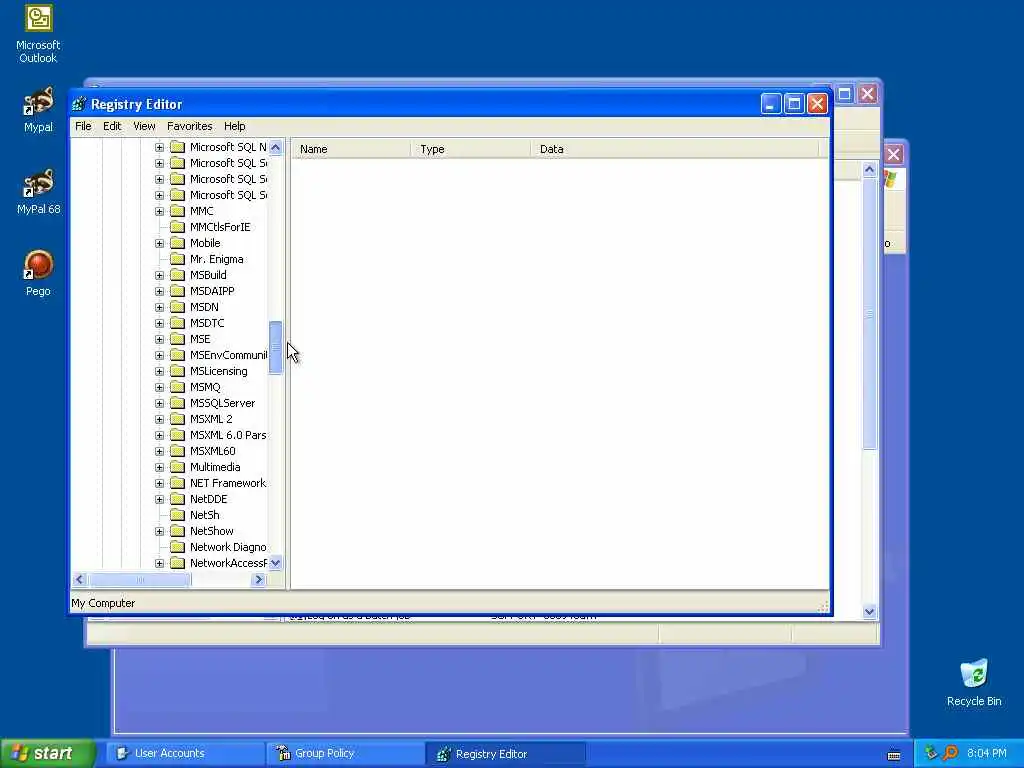
Task: Expand the NetworkAccessProtection key
Action: [159, 563]
